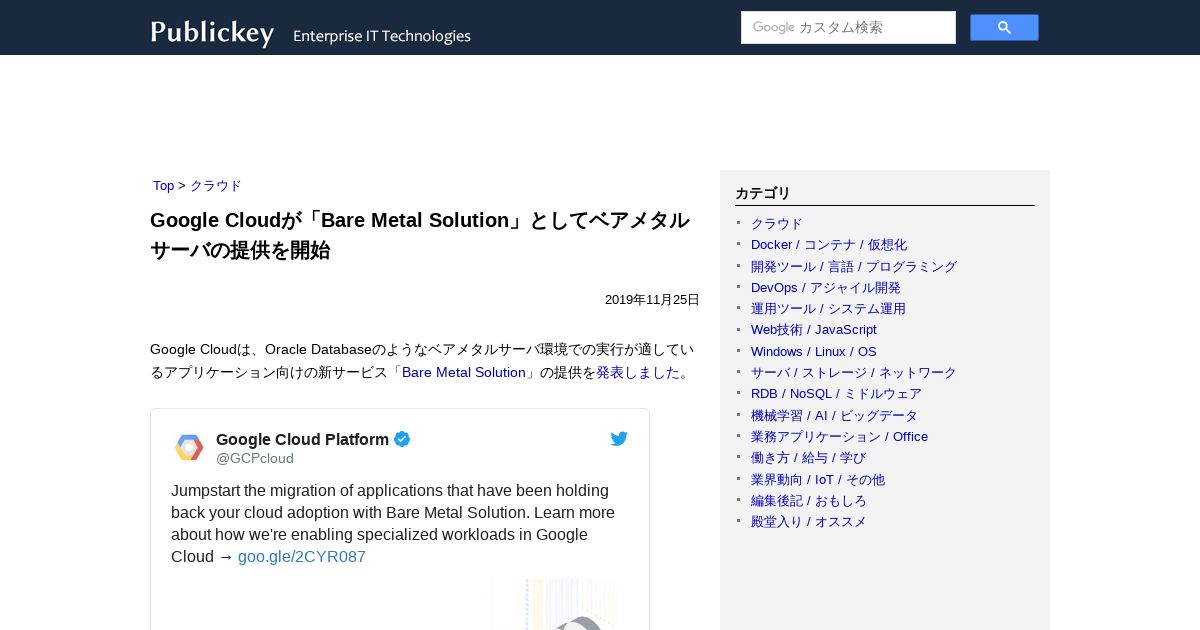Viewport: 1200px width, 630px height.
Task: Click the verified badge next to Google Cloud Platform
Action: coord(402,439)
